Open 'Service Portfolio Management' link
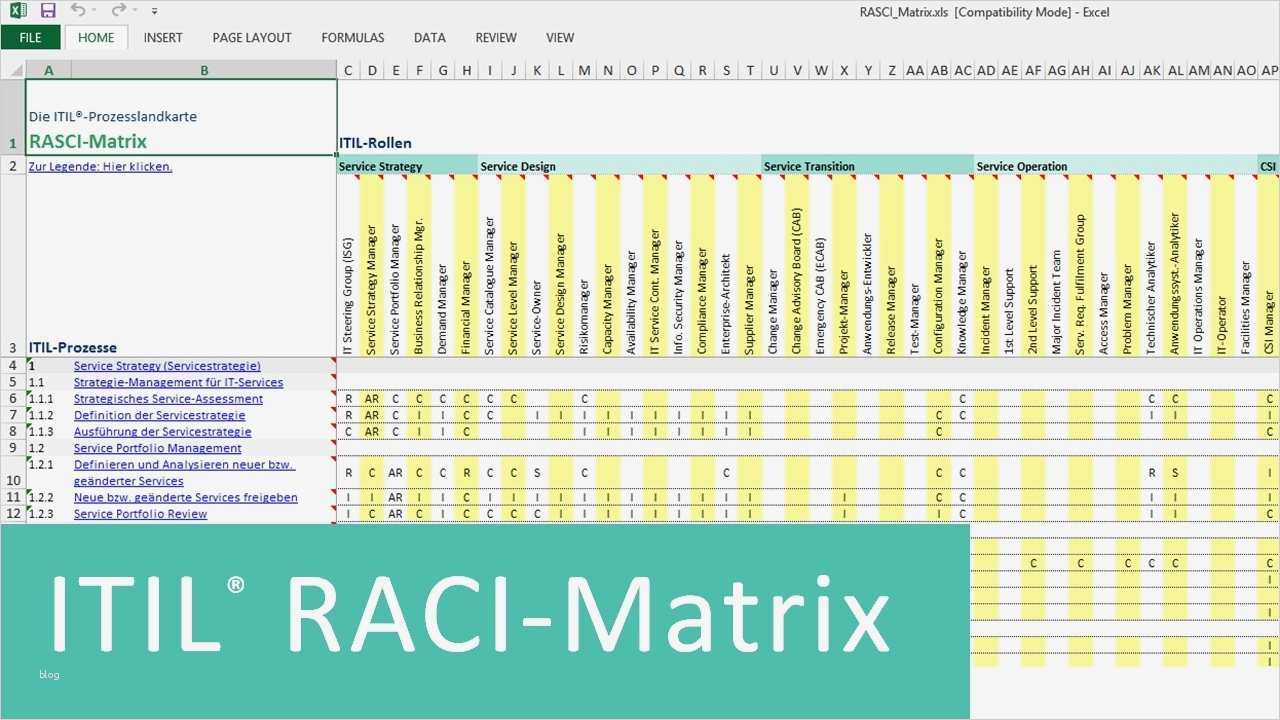The height and width of the screenshot is (720, 1280). click(x=157, y=448)
